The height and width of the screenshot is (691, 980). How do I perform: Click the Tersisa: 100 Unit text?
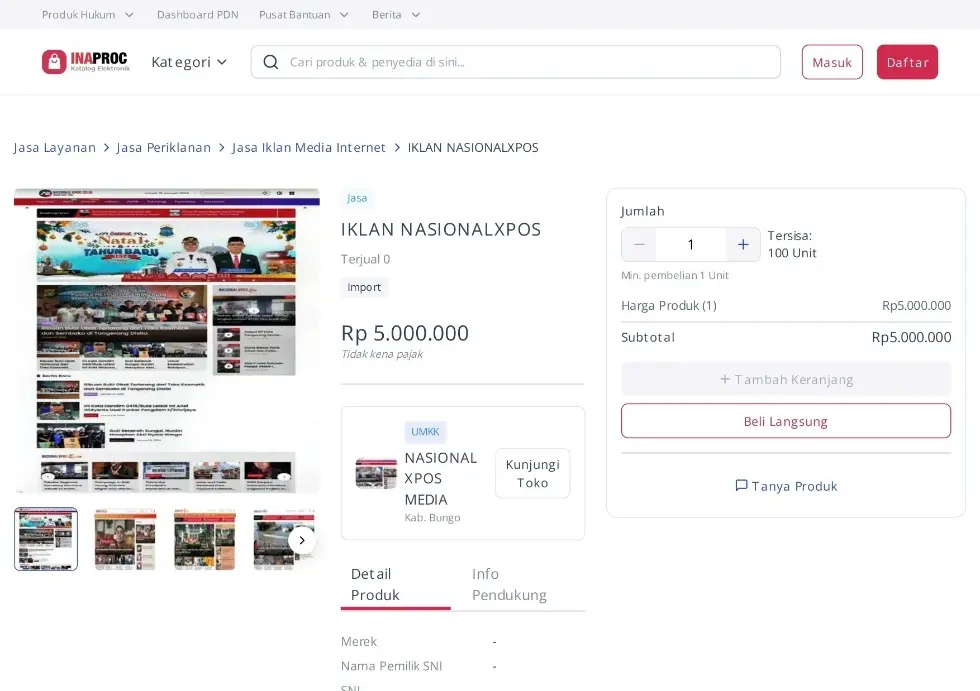click(792, 244)
